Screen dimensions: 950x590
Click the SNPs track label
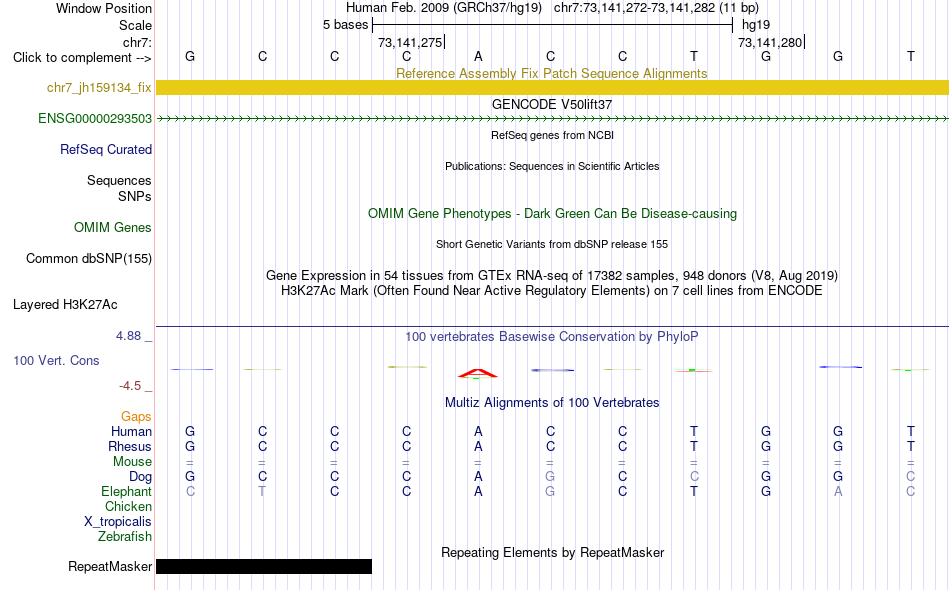click(135, 196)
